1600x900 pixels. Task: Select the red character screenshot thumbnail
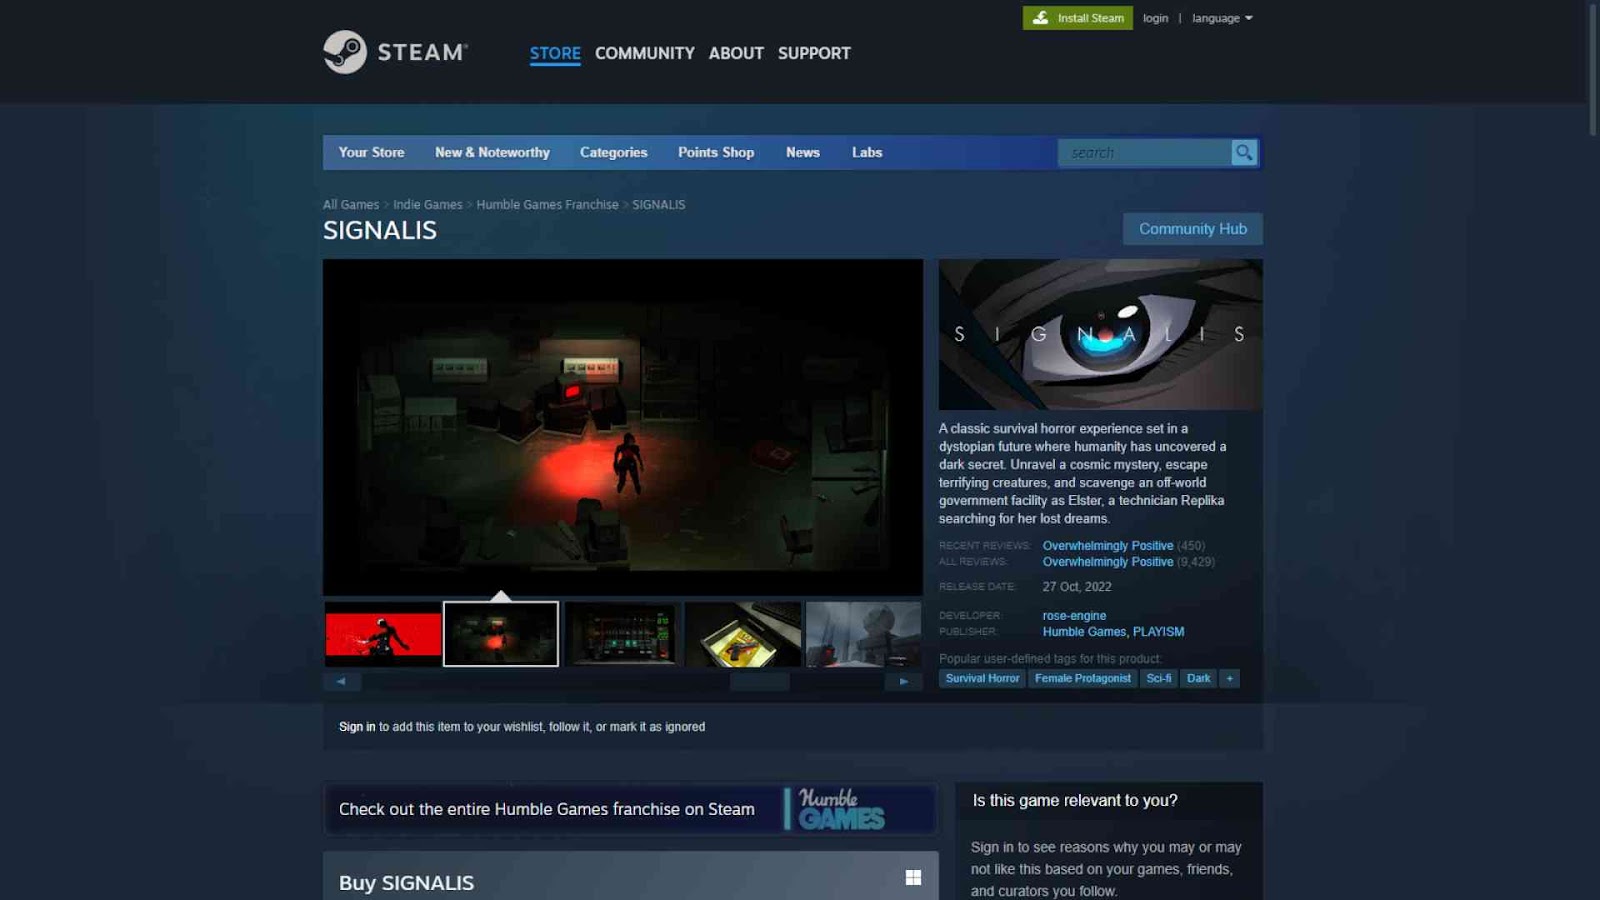coord(383,634)
